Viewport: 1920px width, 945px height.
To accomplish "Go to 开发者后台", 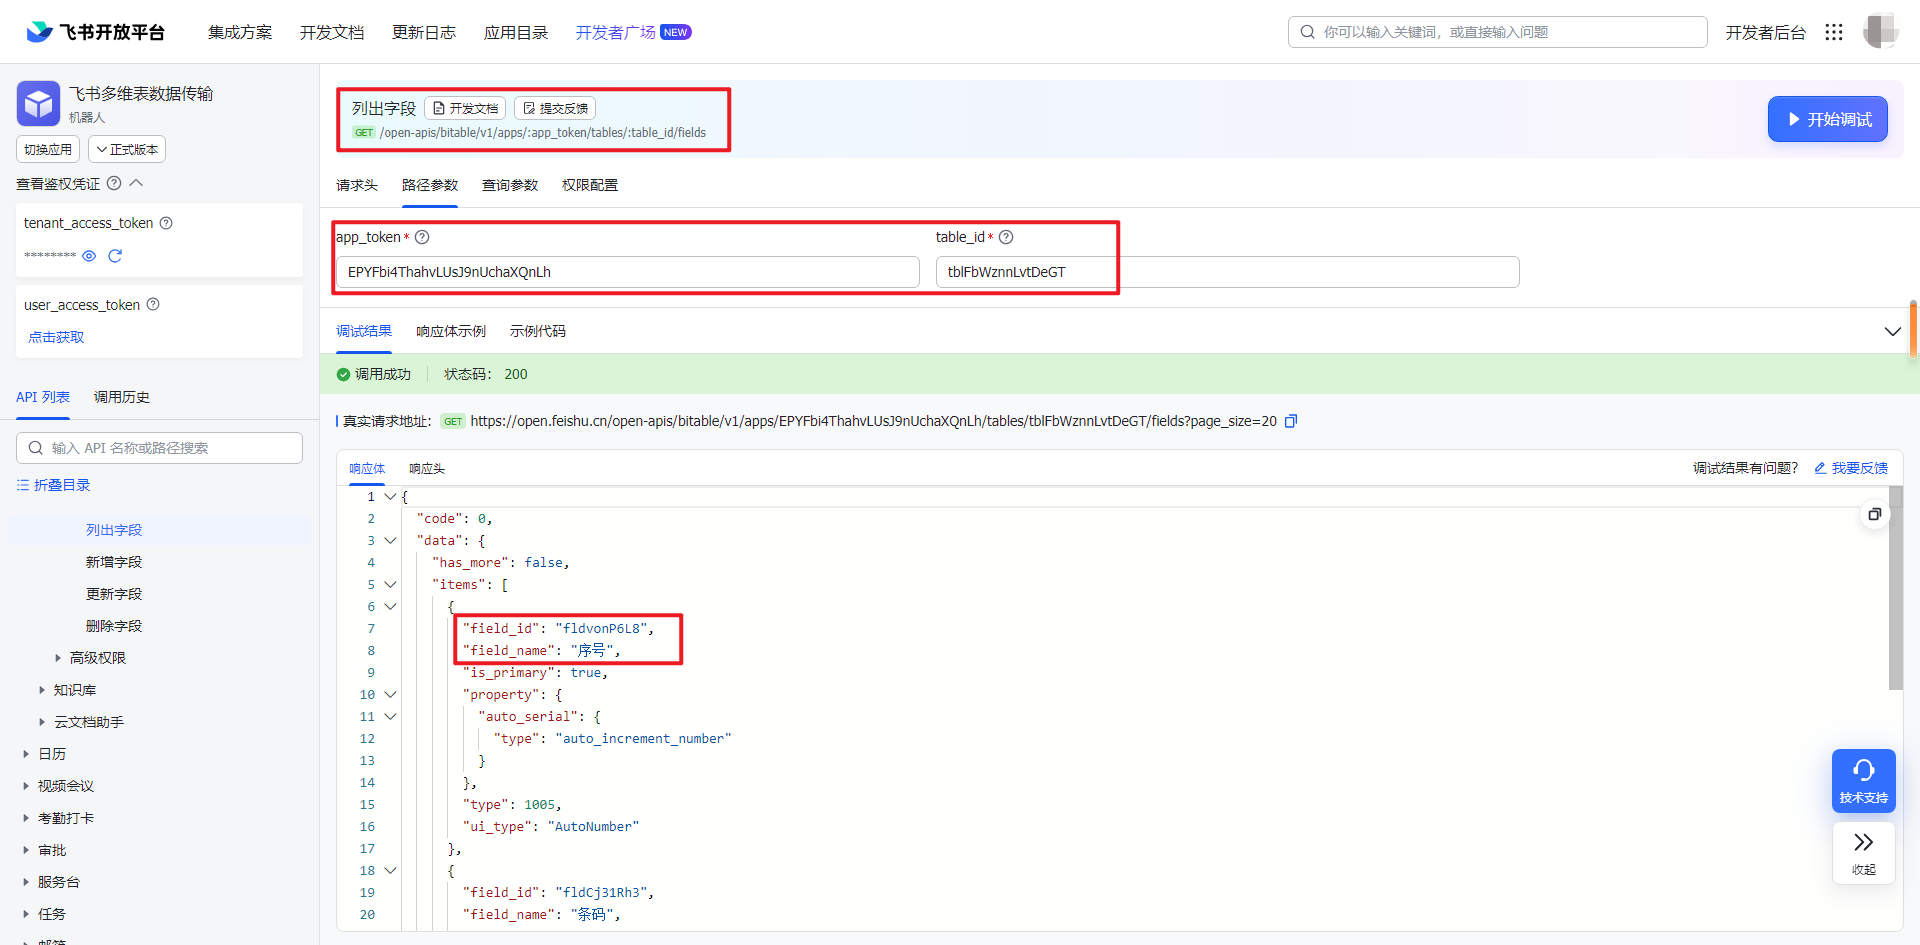I will (1766, 32).
